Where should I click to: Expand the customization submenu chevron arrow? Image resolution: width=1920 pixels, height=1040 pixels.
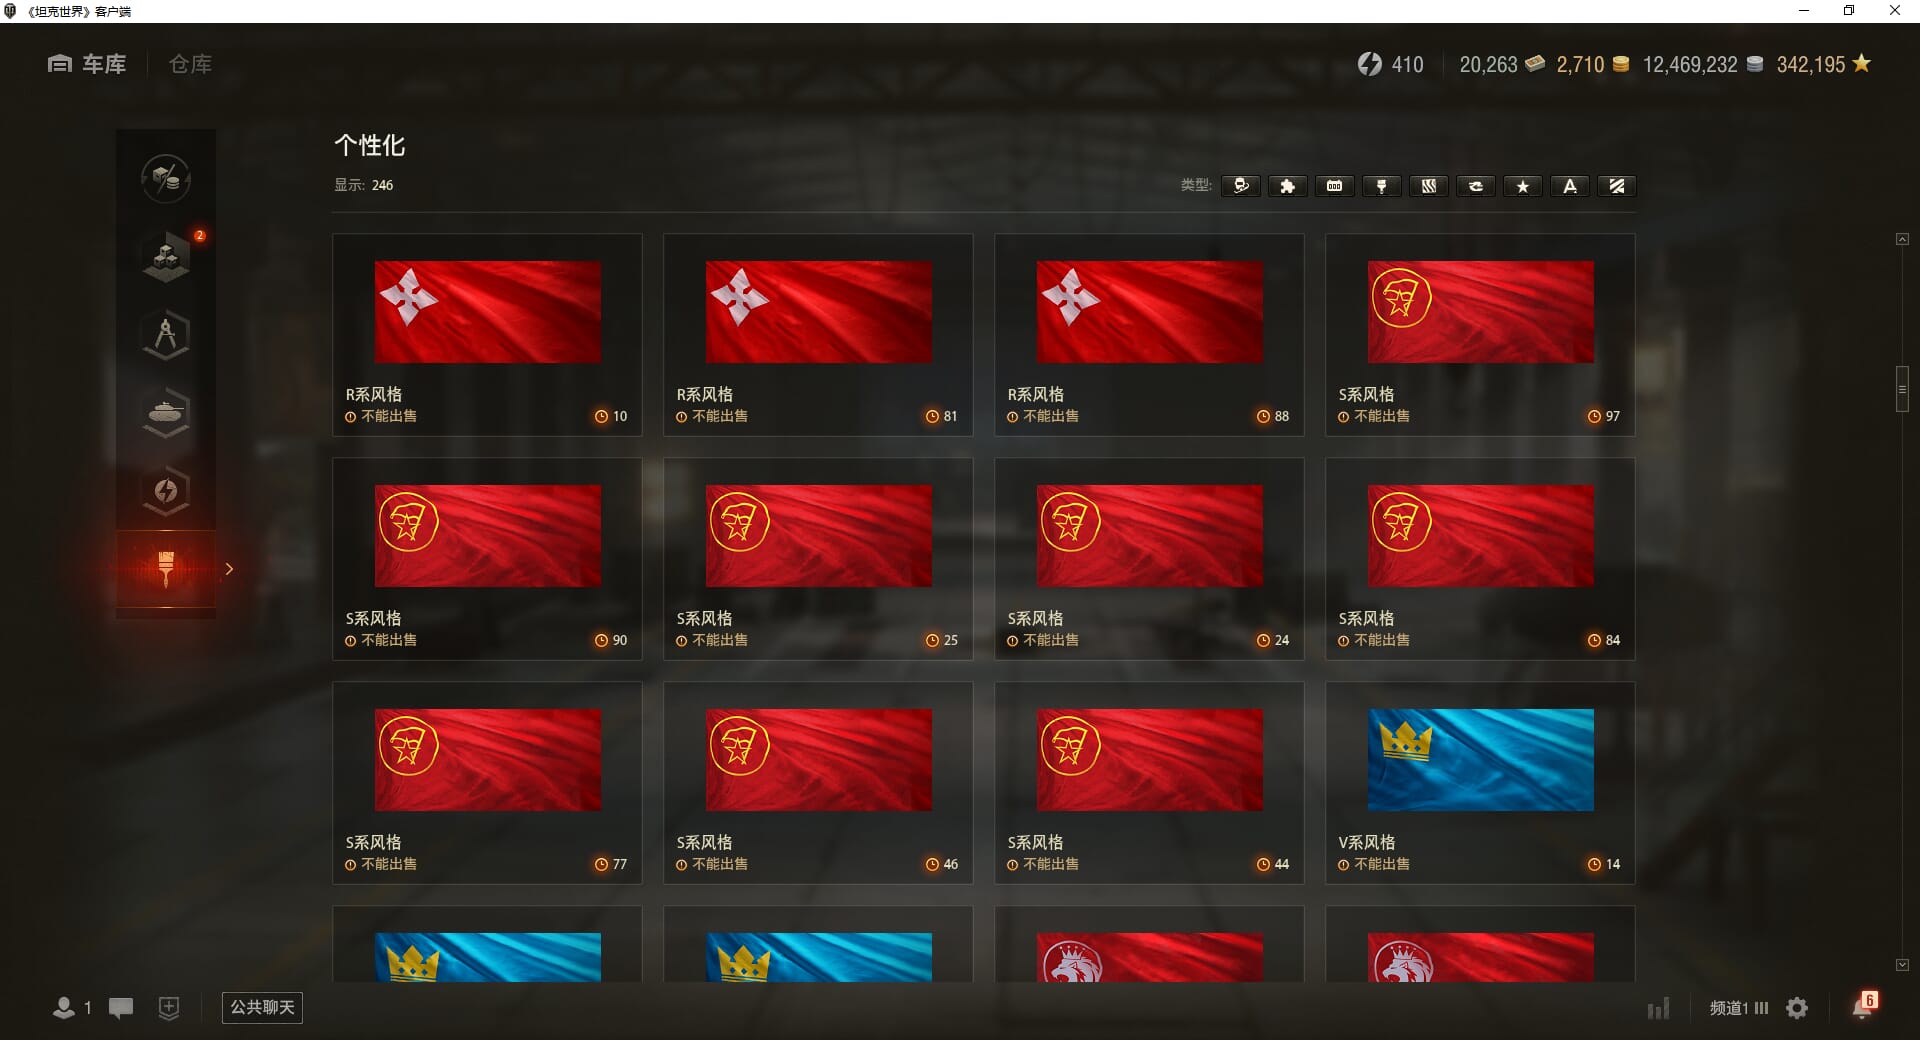[229, 569]
